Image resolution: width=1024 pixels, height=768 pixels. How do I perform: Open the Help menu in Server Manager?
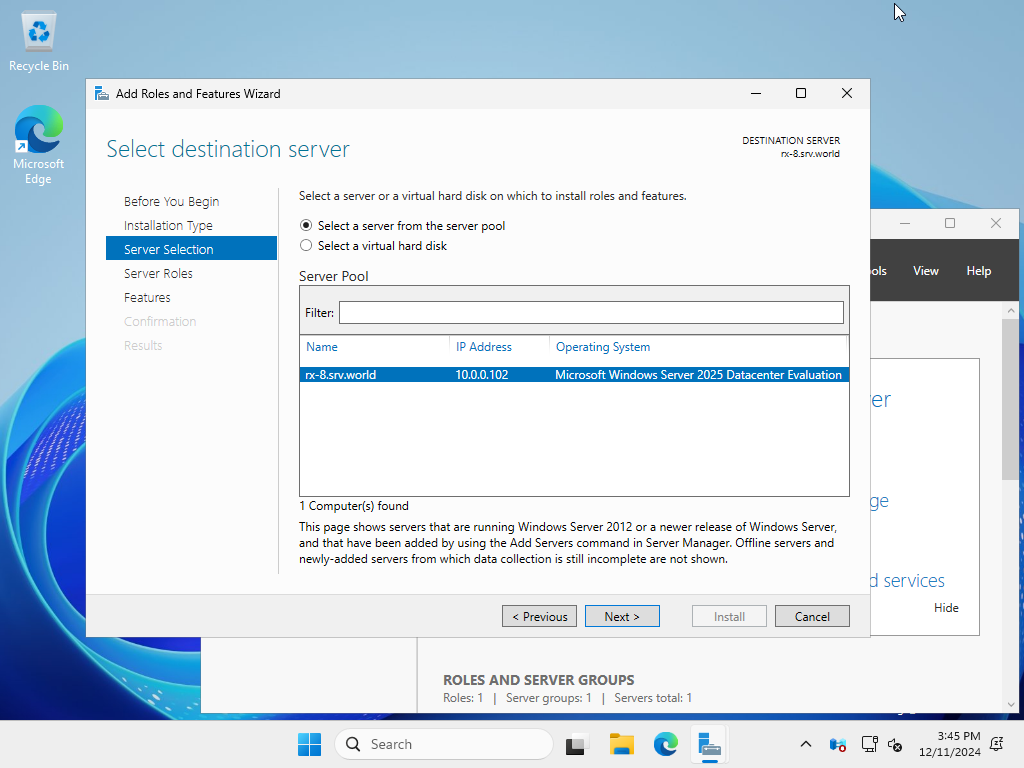(978, 270)
